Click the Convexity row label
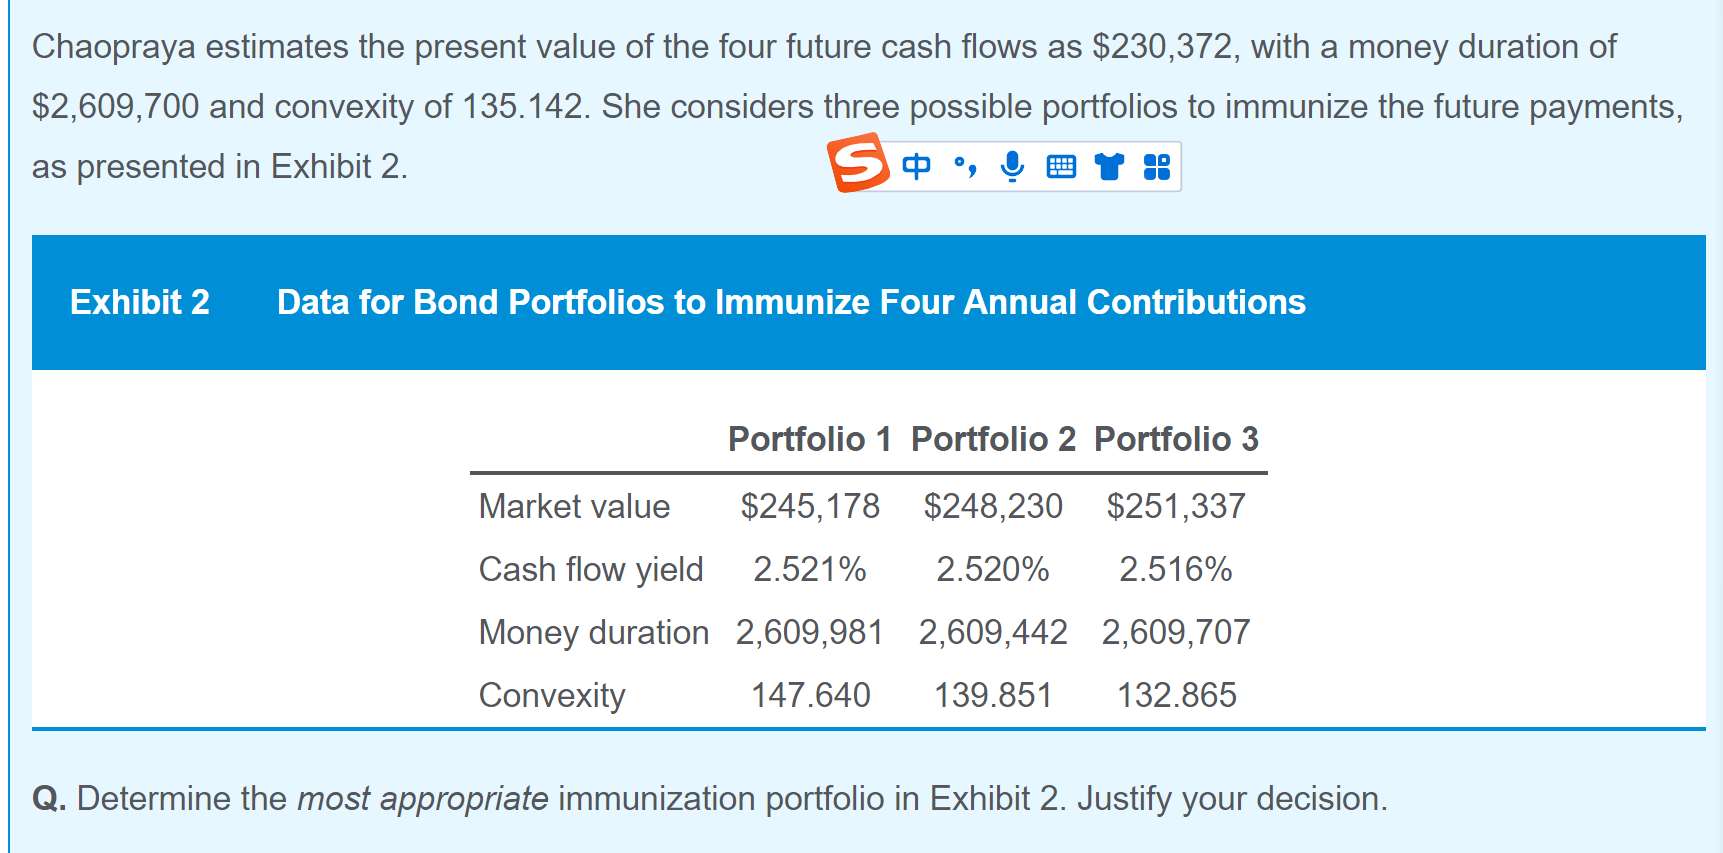The image size is (1723, 853). 552,695
